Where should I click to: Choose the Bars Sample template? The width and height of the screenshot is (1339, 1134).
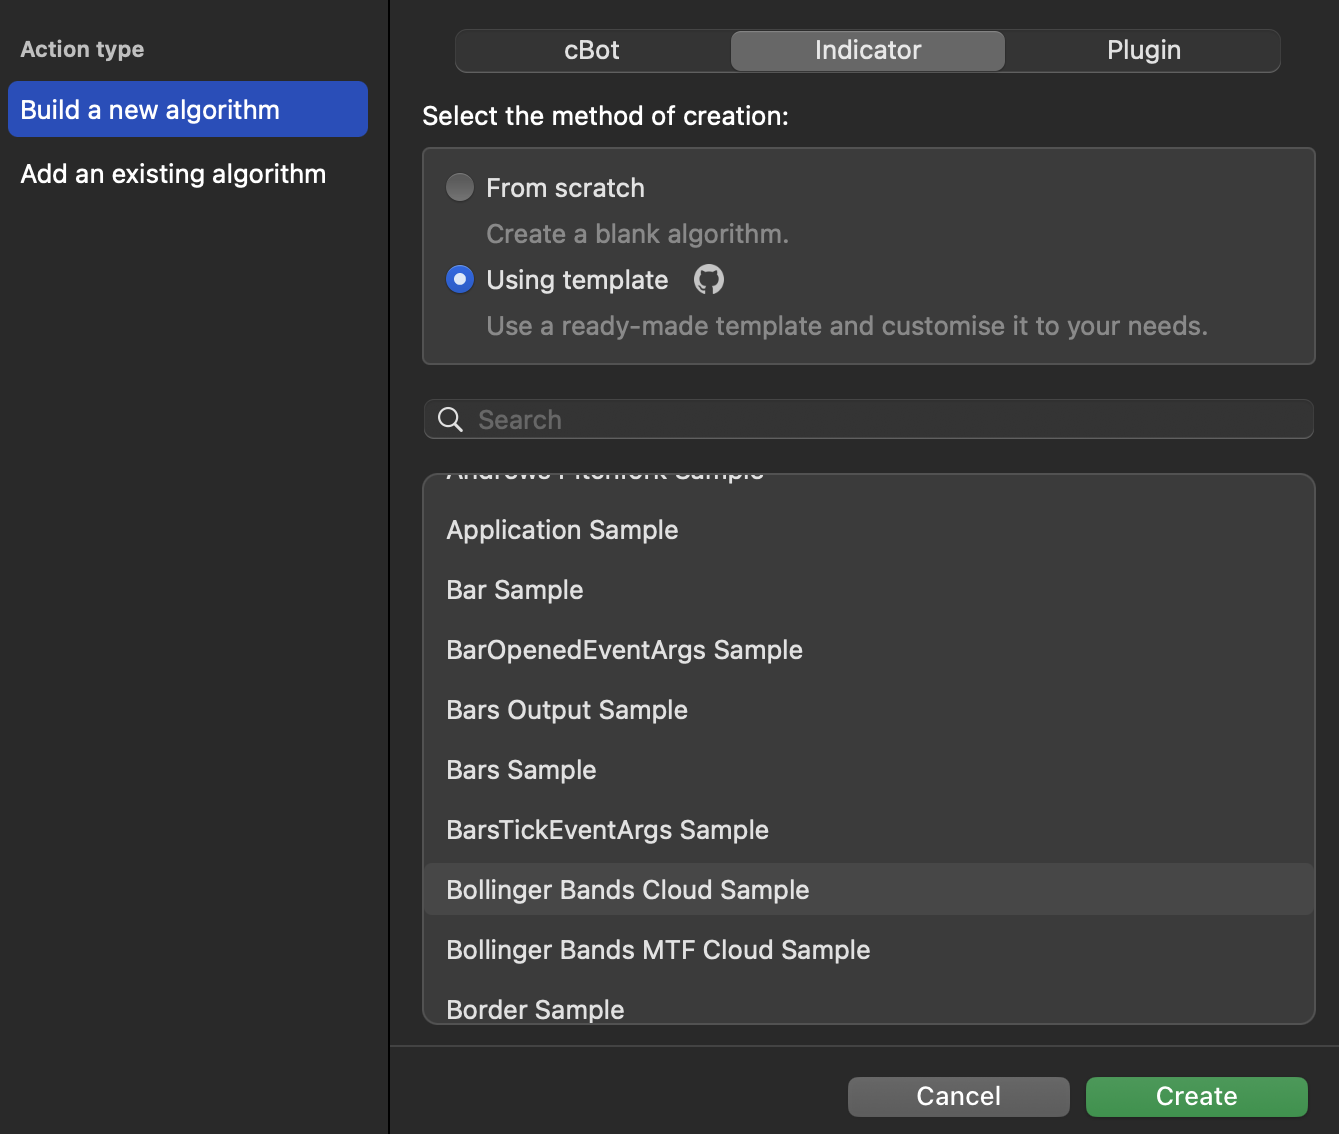(x=521, y=770)
